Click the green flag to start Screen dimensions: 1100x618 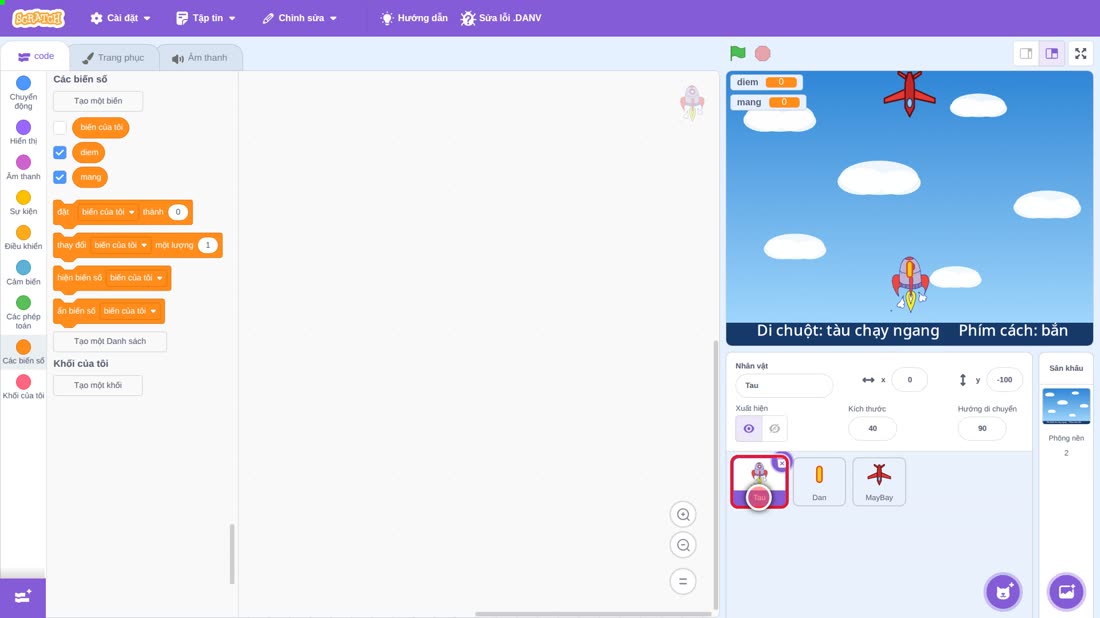[737, 53]
